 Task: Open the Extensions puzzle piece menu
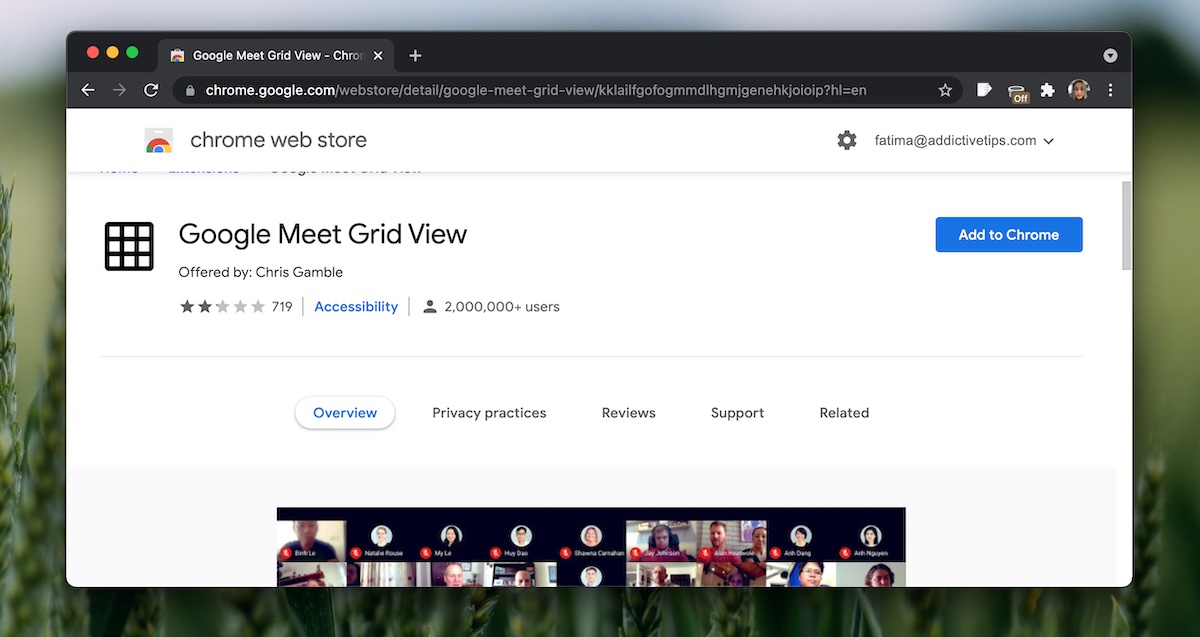(x=1047, y=90)
